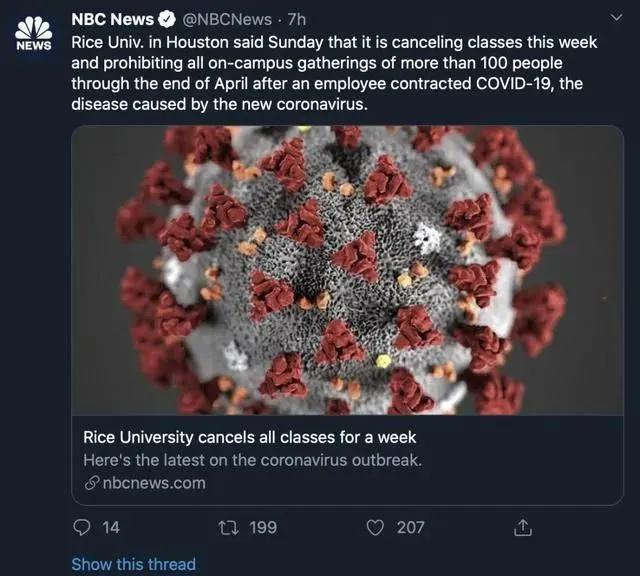Click the 14 replies count
Image resolution: width=640 pixels, height=576 pixels.
[x=111, y=526]
